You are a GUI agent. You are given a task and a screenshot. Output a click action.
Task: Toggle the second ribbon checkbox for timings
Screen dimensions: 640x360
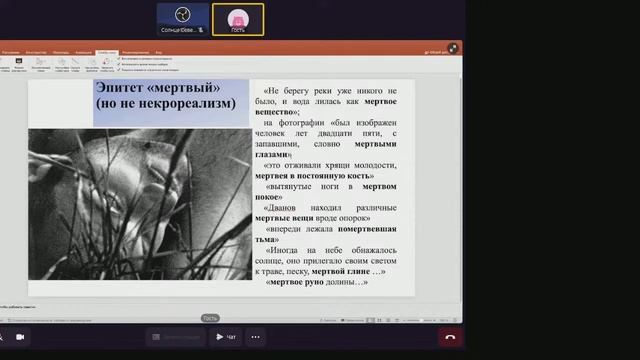(x=119, y=64)
